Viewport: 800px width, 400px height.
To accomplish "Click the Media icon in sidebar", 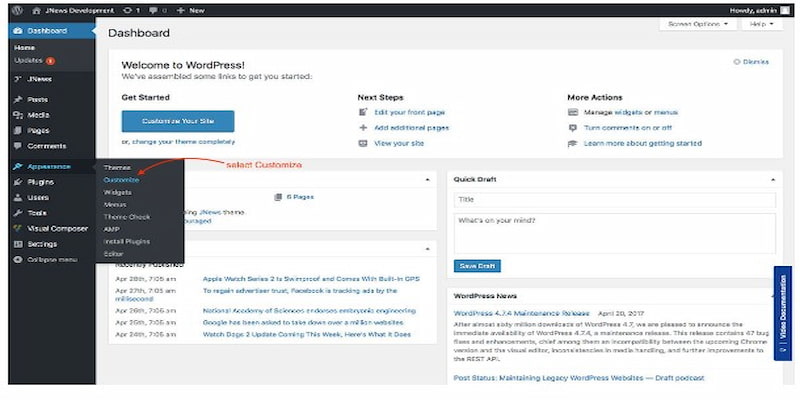I will tap(18, 115).
